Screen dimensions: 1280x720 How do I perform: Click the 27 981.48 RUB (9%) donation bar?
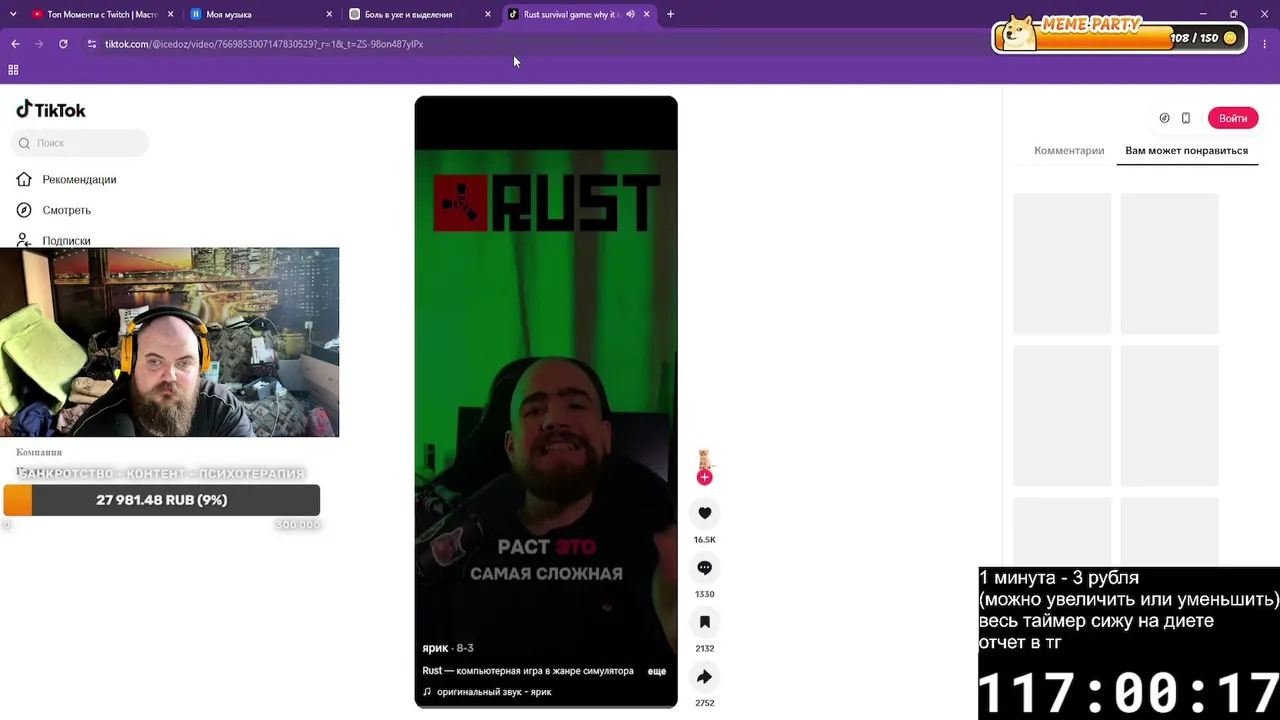(x=162, y=500)
